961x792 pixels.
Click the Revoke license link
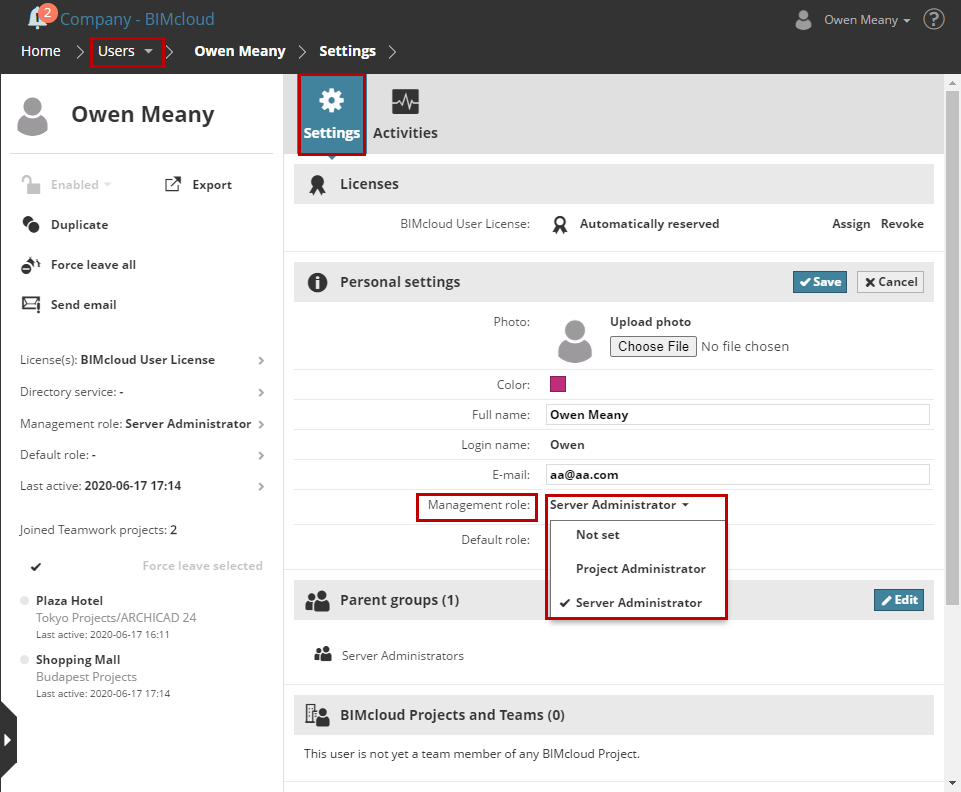coord(902,224)
